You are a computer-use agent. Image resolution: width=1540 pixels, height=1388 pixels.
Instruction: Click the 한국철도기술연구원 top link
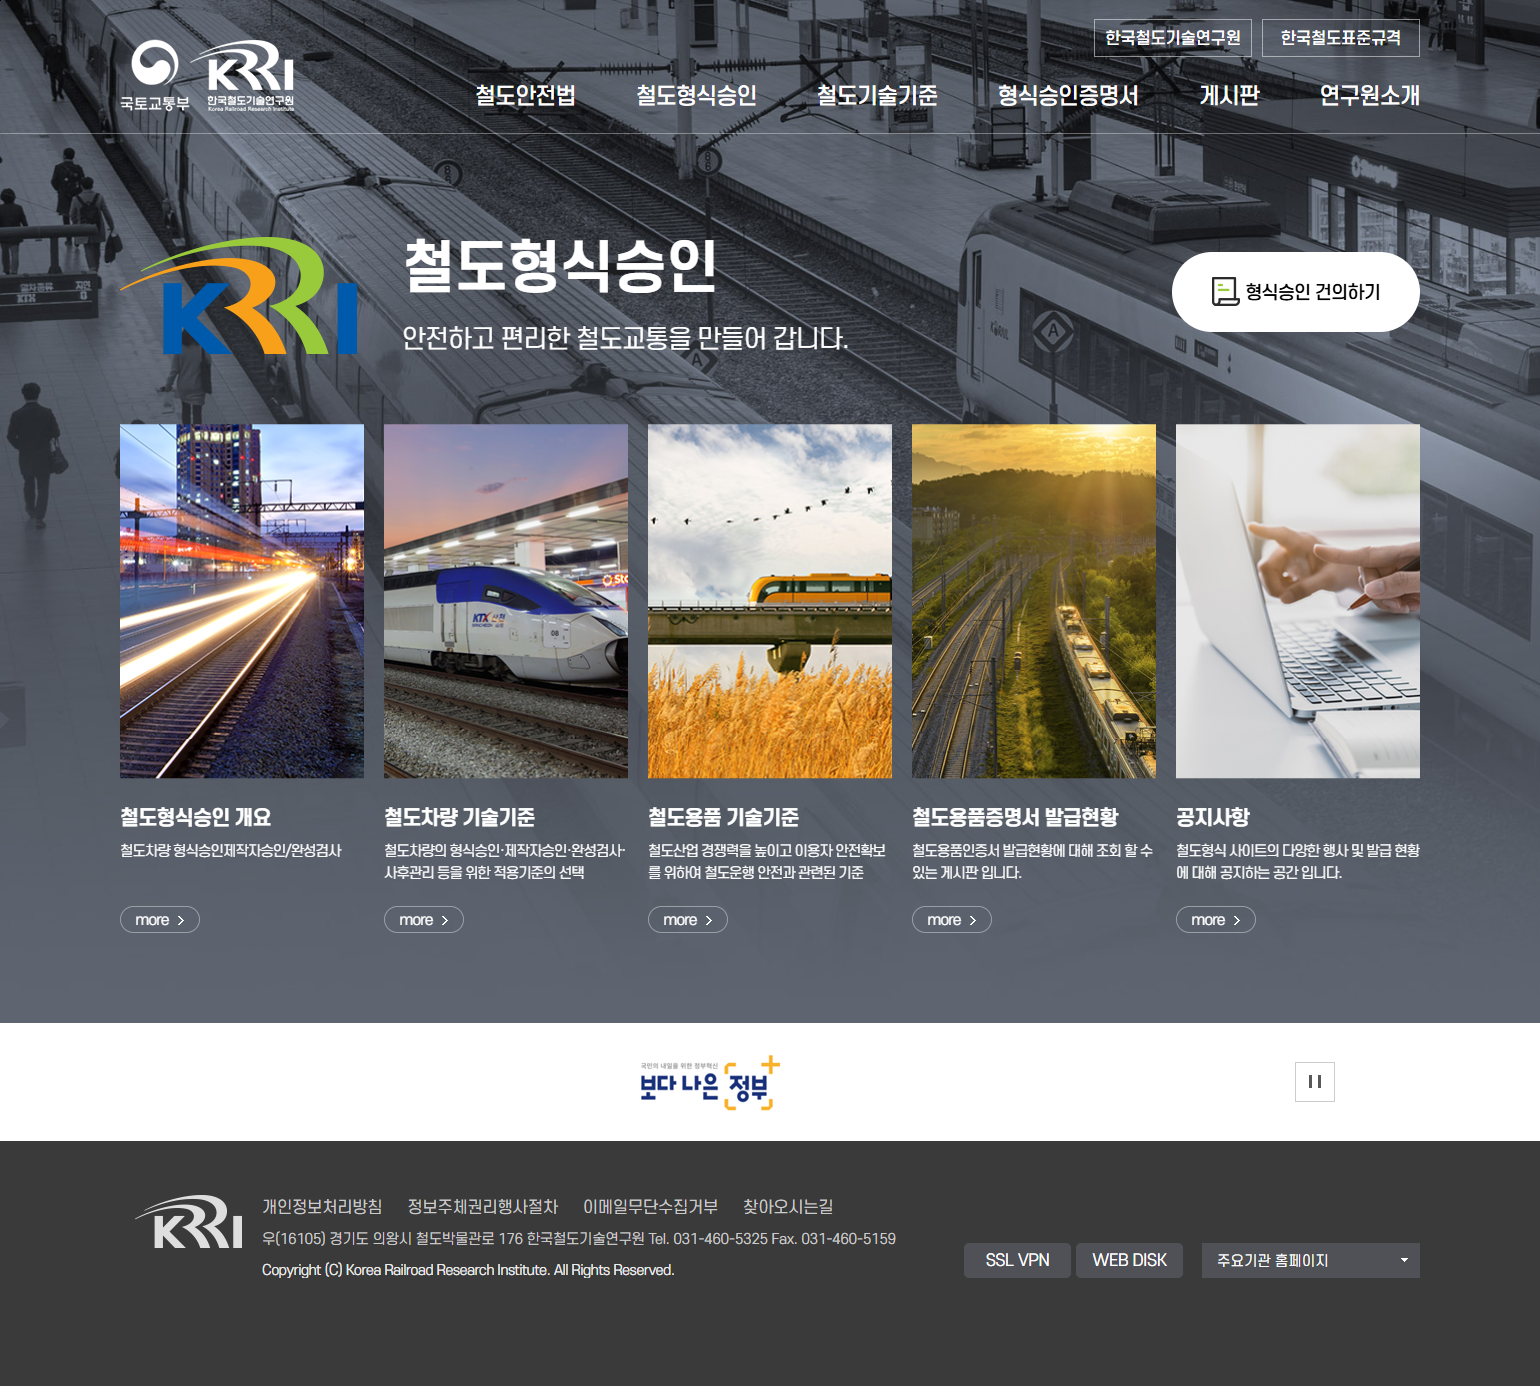pyautogui.click(x=1172, y=38)
